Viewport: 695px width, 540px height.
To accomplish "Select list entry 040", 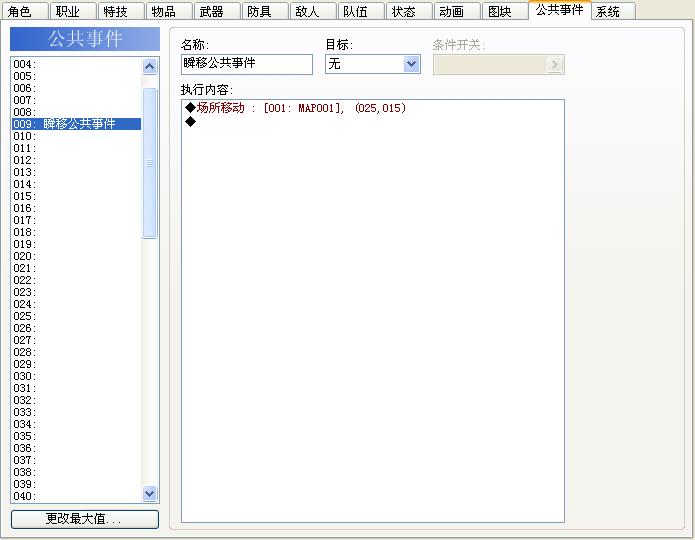I will pyautogui.click(x=76, y=496).
